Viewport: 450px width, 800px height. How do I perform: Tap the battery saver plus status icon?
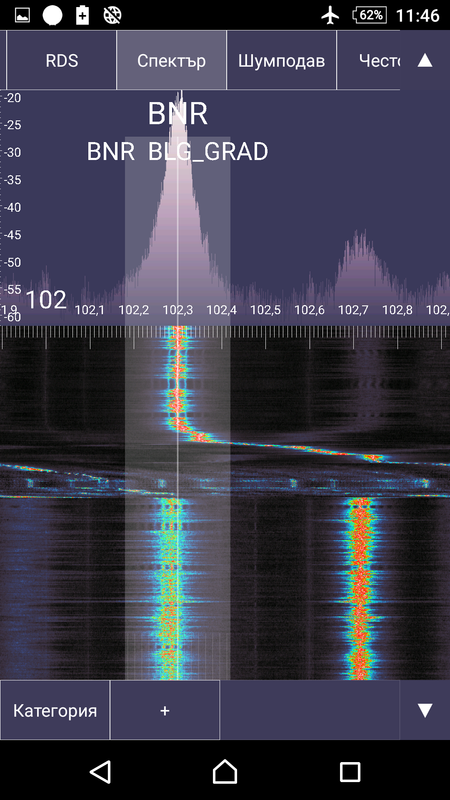(x=83, y=15)
